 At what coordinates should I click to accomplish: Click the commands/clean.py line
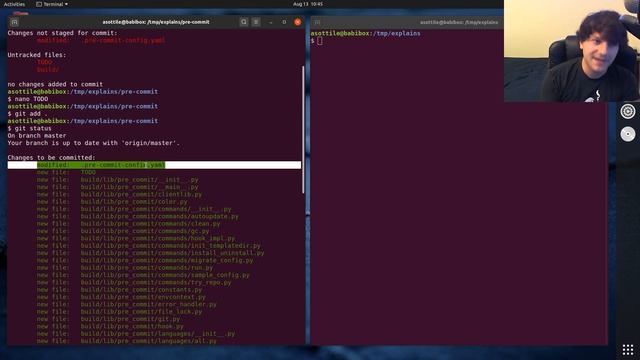click(x=129, y=224)
